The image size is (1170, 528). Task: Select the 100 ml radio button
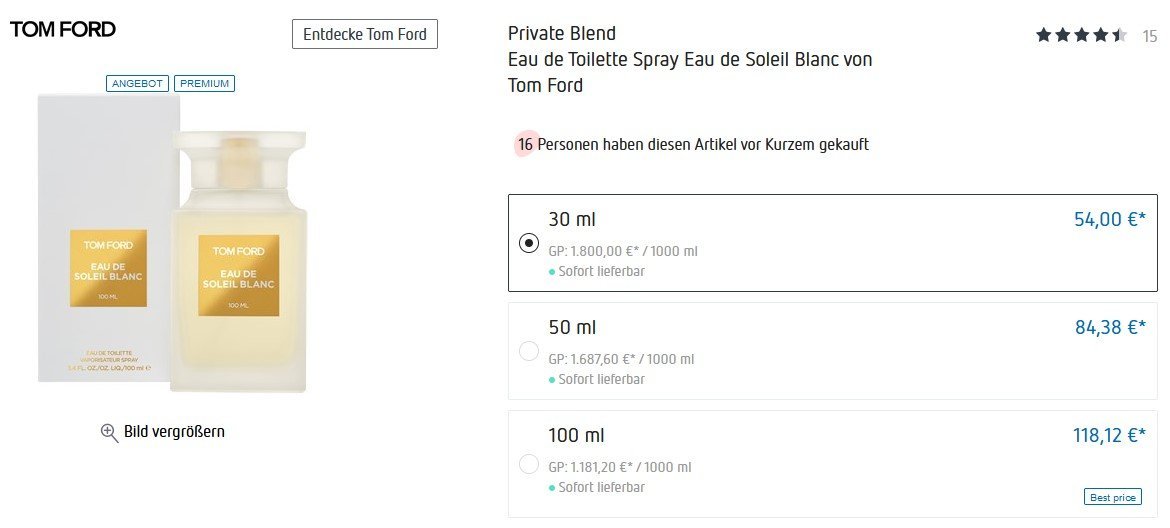[530, 464]
